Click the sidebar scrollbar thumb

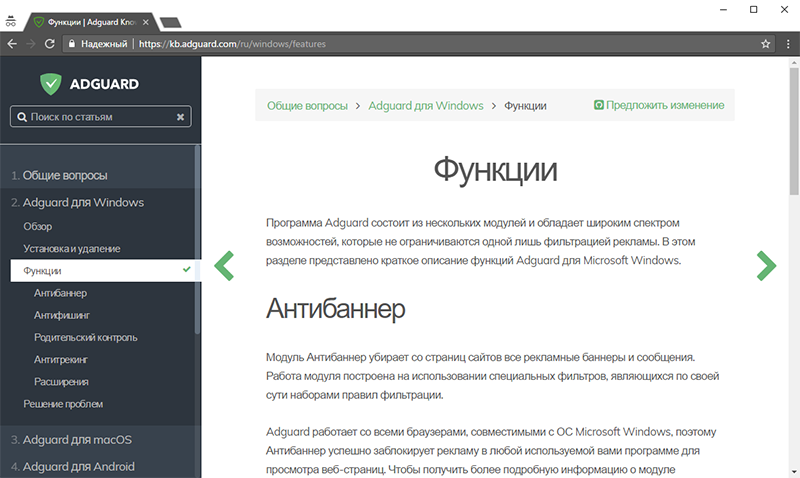click(x=197, y=240)
